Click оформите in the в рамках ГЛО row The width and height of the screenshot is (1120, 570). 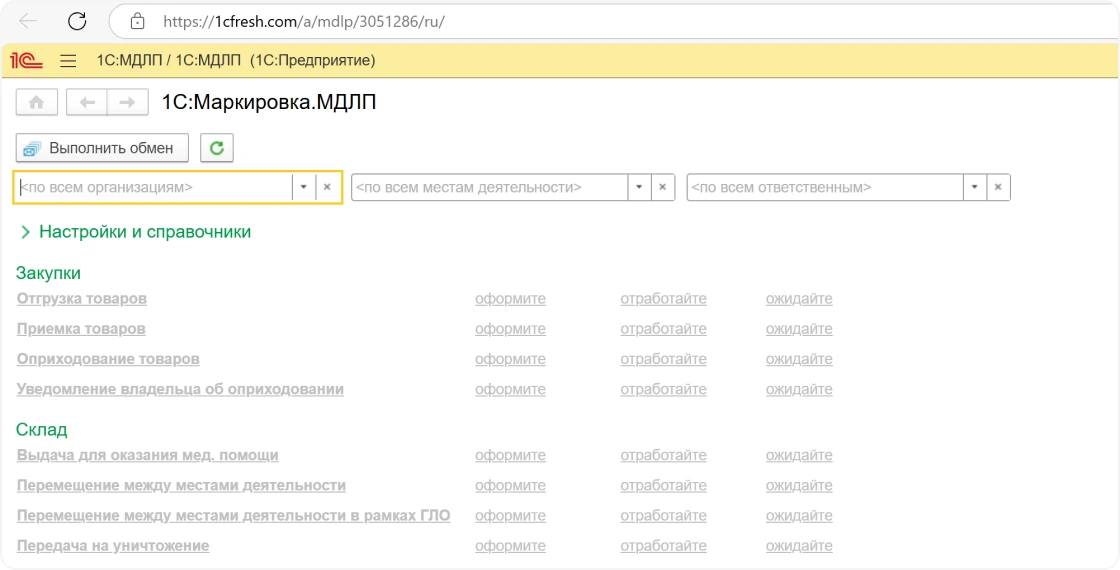pyautogui.click(x=510, y=515)
